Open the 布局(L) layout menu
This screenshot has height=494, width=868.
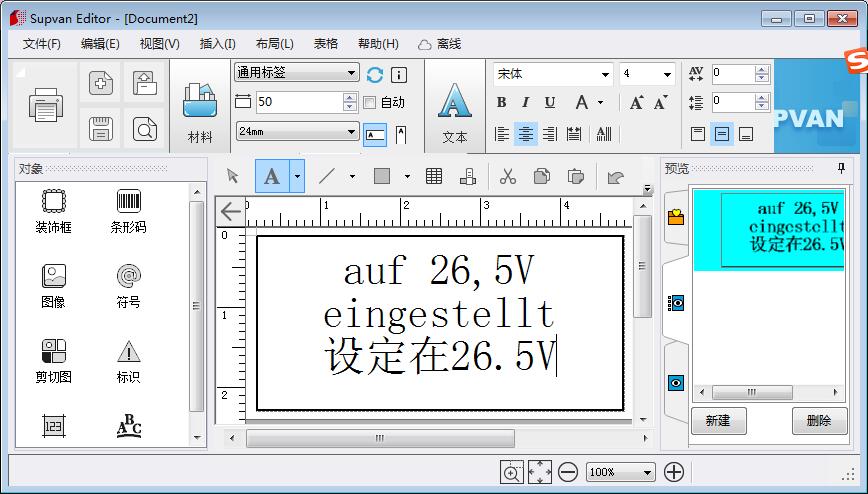[x=274, y=44]
